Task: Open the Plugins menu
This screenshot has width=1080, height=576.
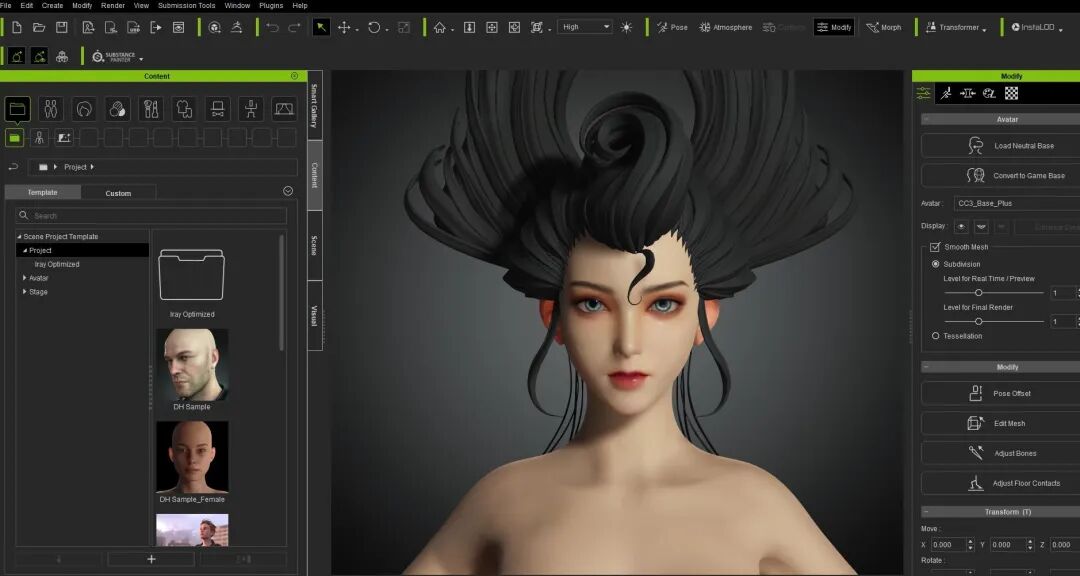Action: click(x=270, y=6)
